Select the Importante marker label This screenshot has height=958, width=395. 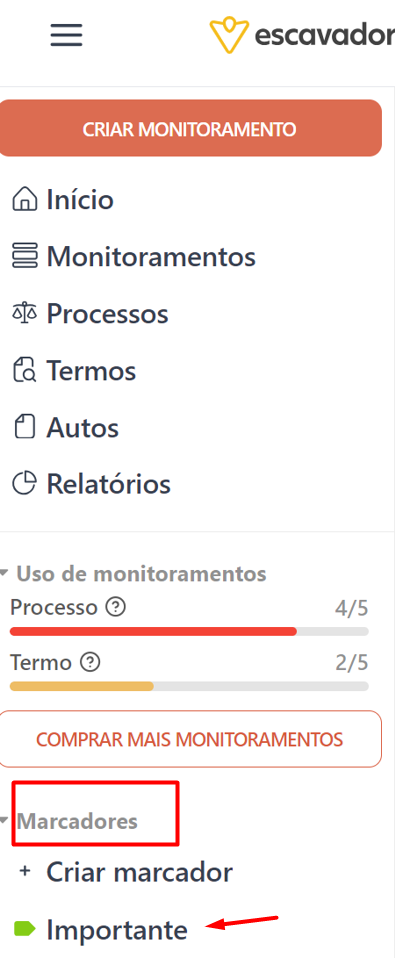coord(117,930)
